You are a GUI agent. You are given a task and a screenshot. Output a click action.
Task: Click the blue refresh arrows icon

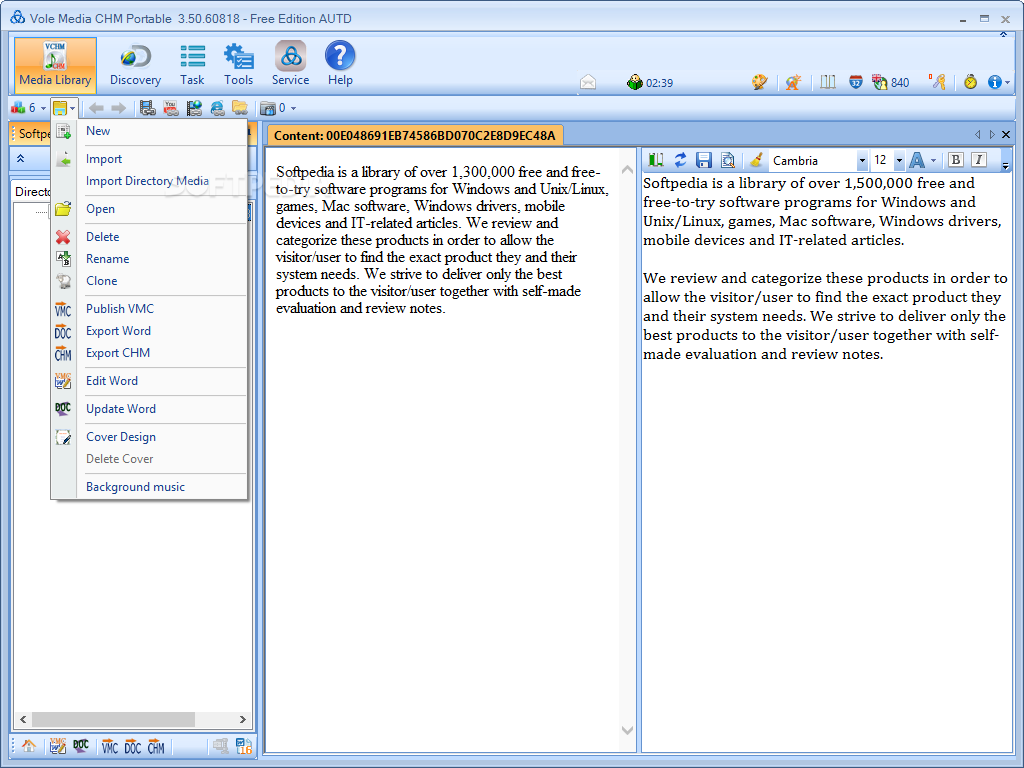pyautogui.click(x=680, y=160)
